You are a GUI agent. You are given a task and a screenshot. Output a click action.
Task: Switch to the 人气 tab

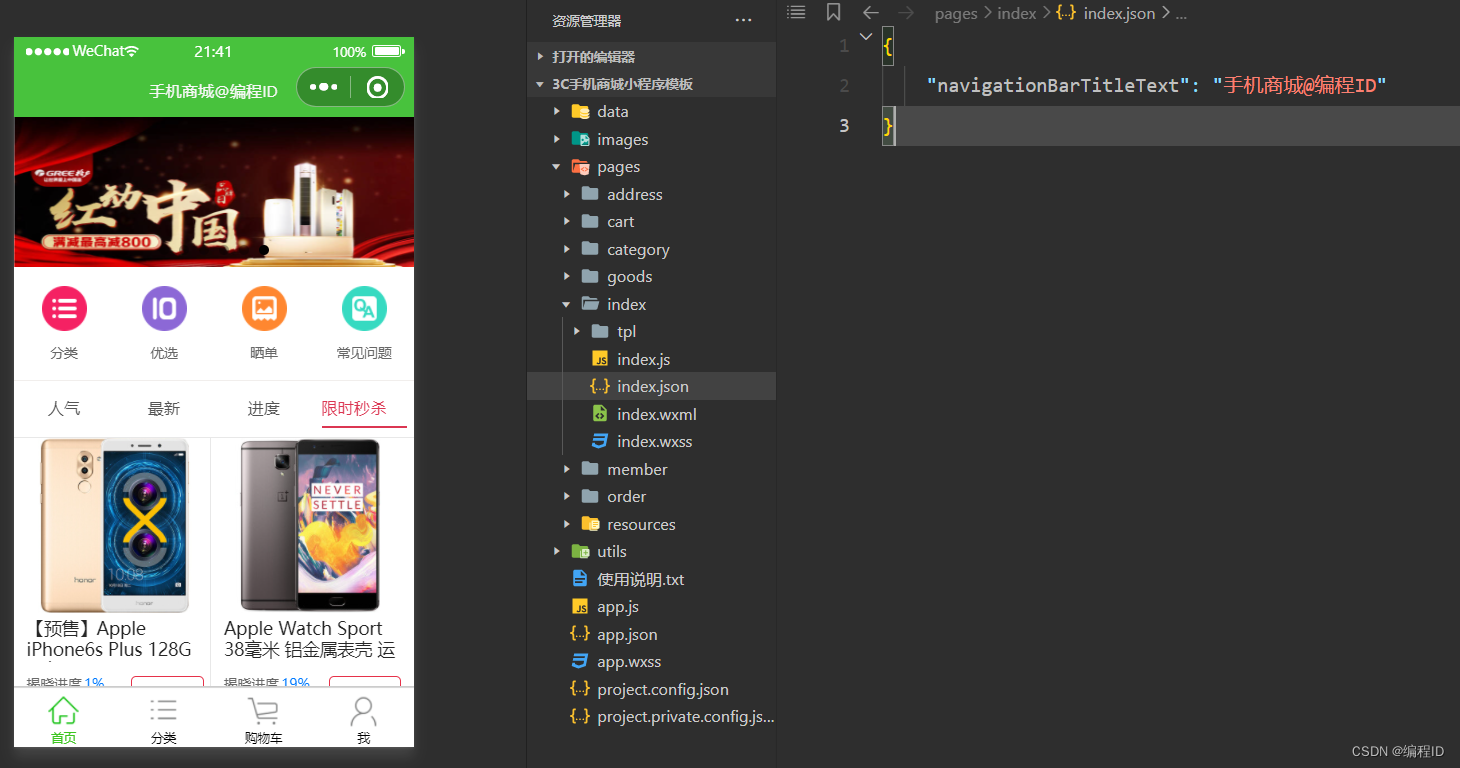click(64, 408)
